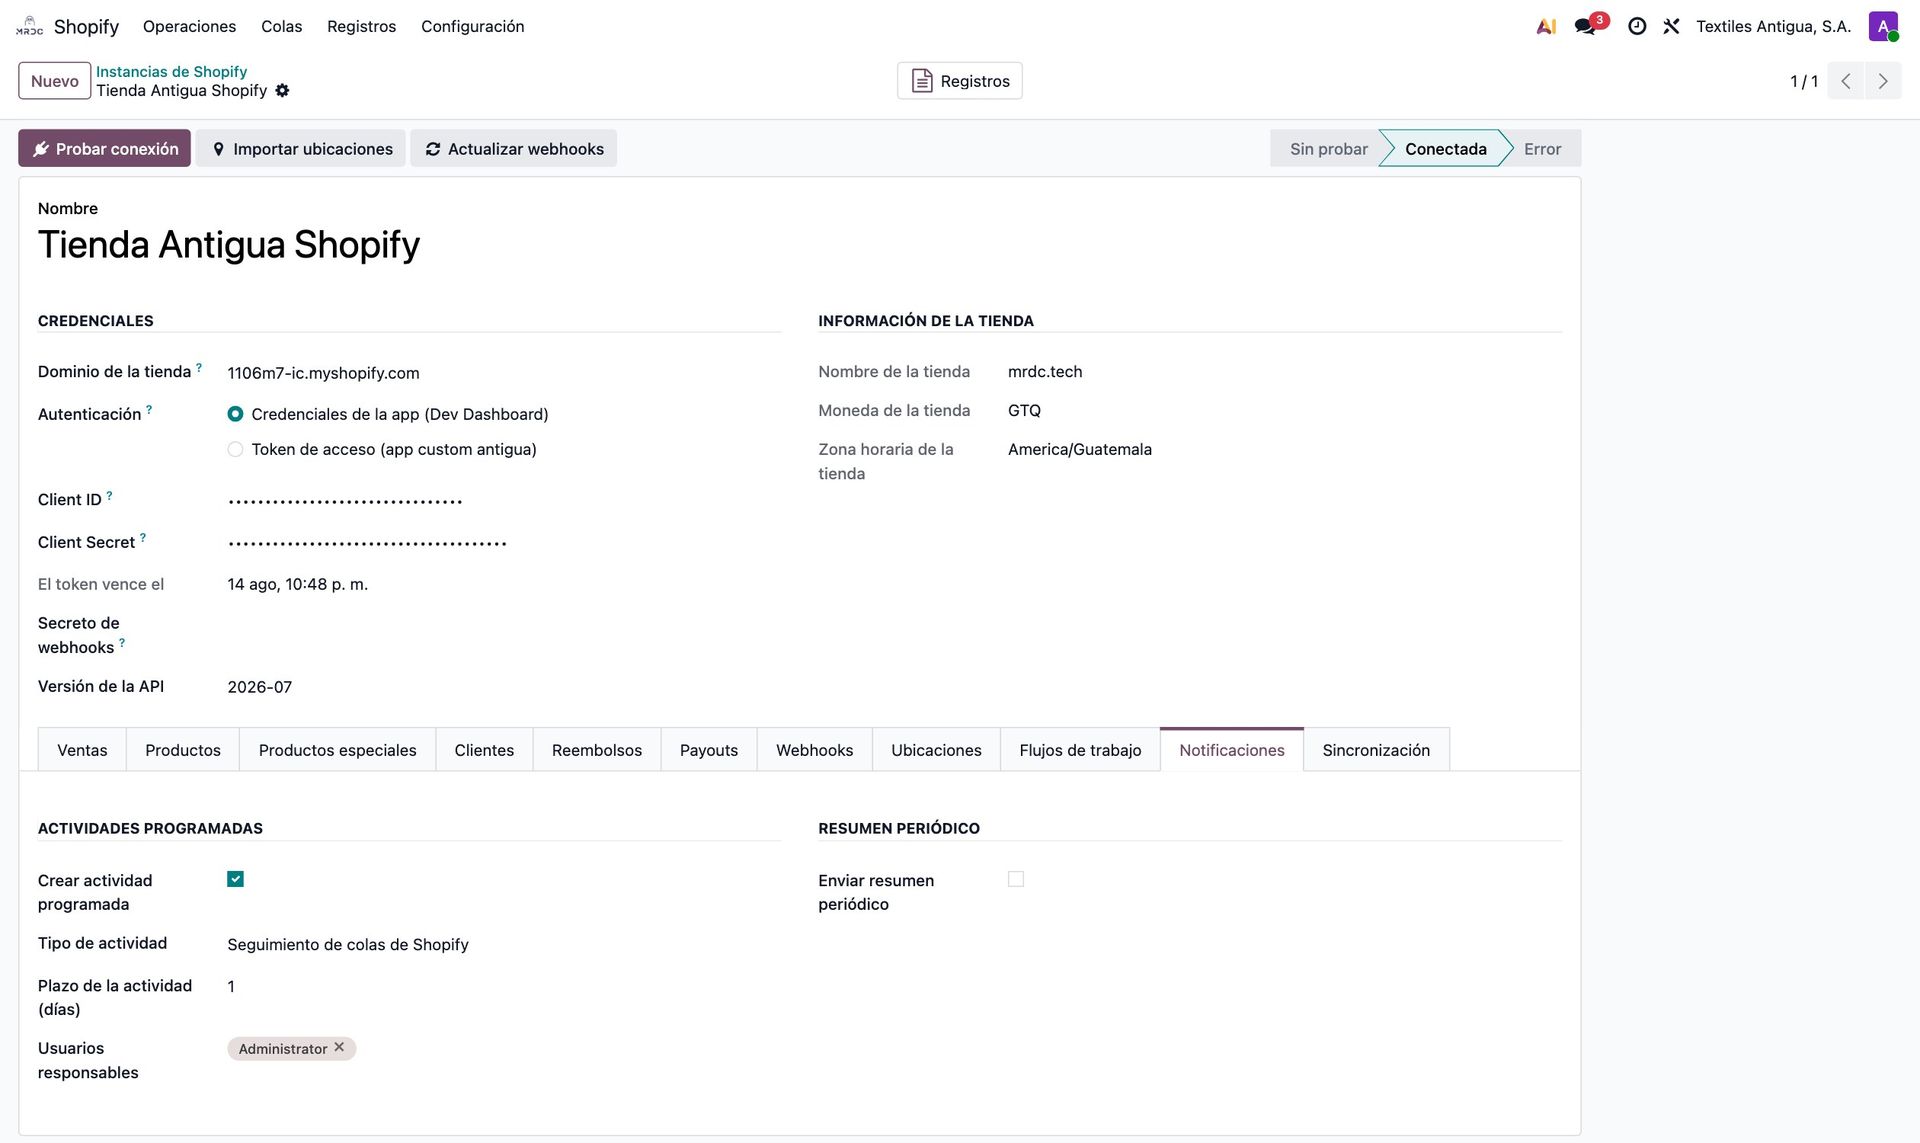Select the Notificaciones tab

point(1232,750)
